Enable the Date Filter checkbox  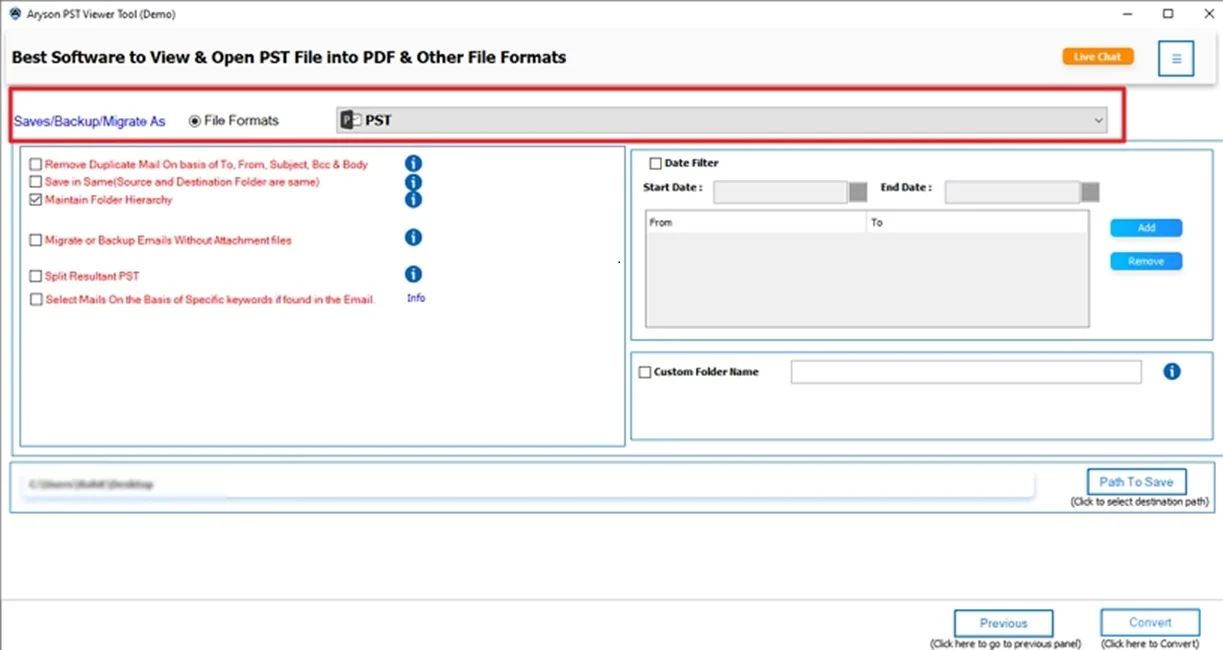coord(656,163)
